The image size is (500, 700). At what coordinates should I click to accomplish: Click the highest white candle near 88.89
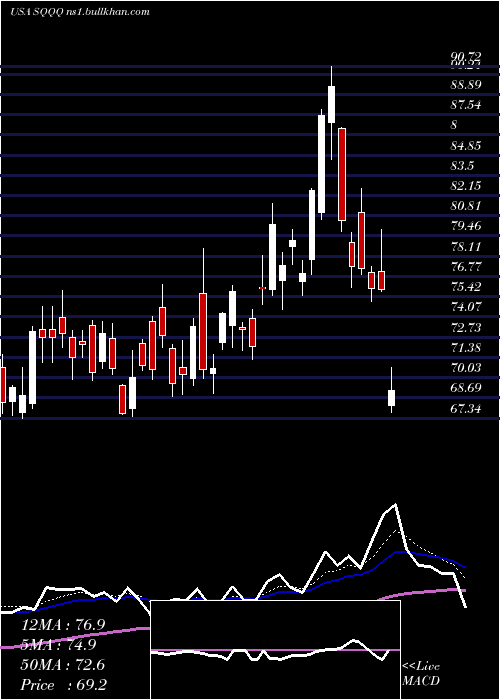coord(331,104)
